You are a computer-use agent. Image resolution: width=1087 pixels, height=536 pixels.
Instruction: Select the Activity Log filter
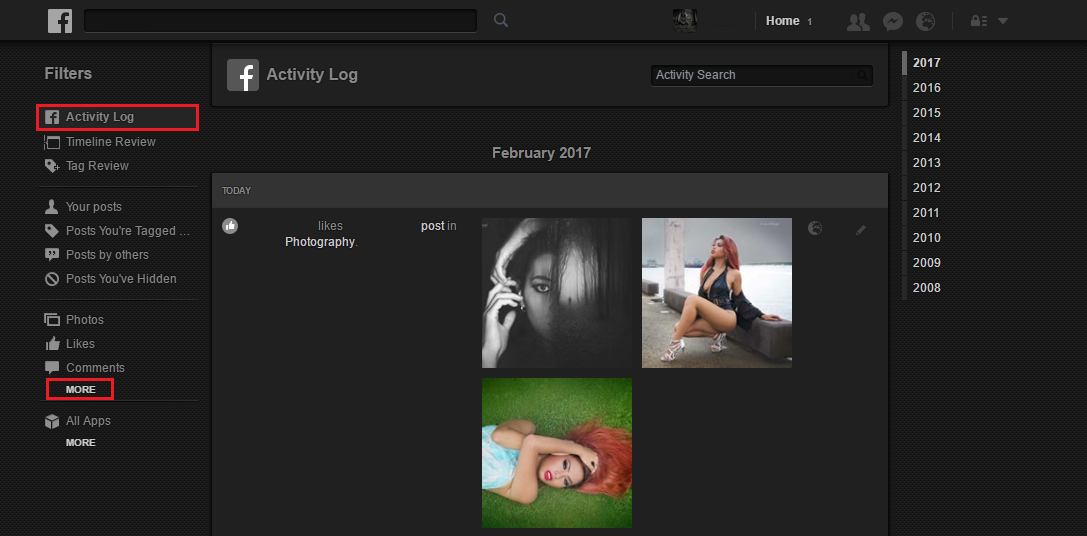pos(118,117)
